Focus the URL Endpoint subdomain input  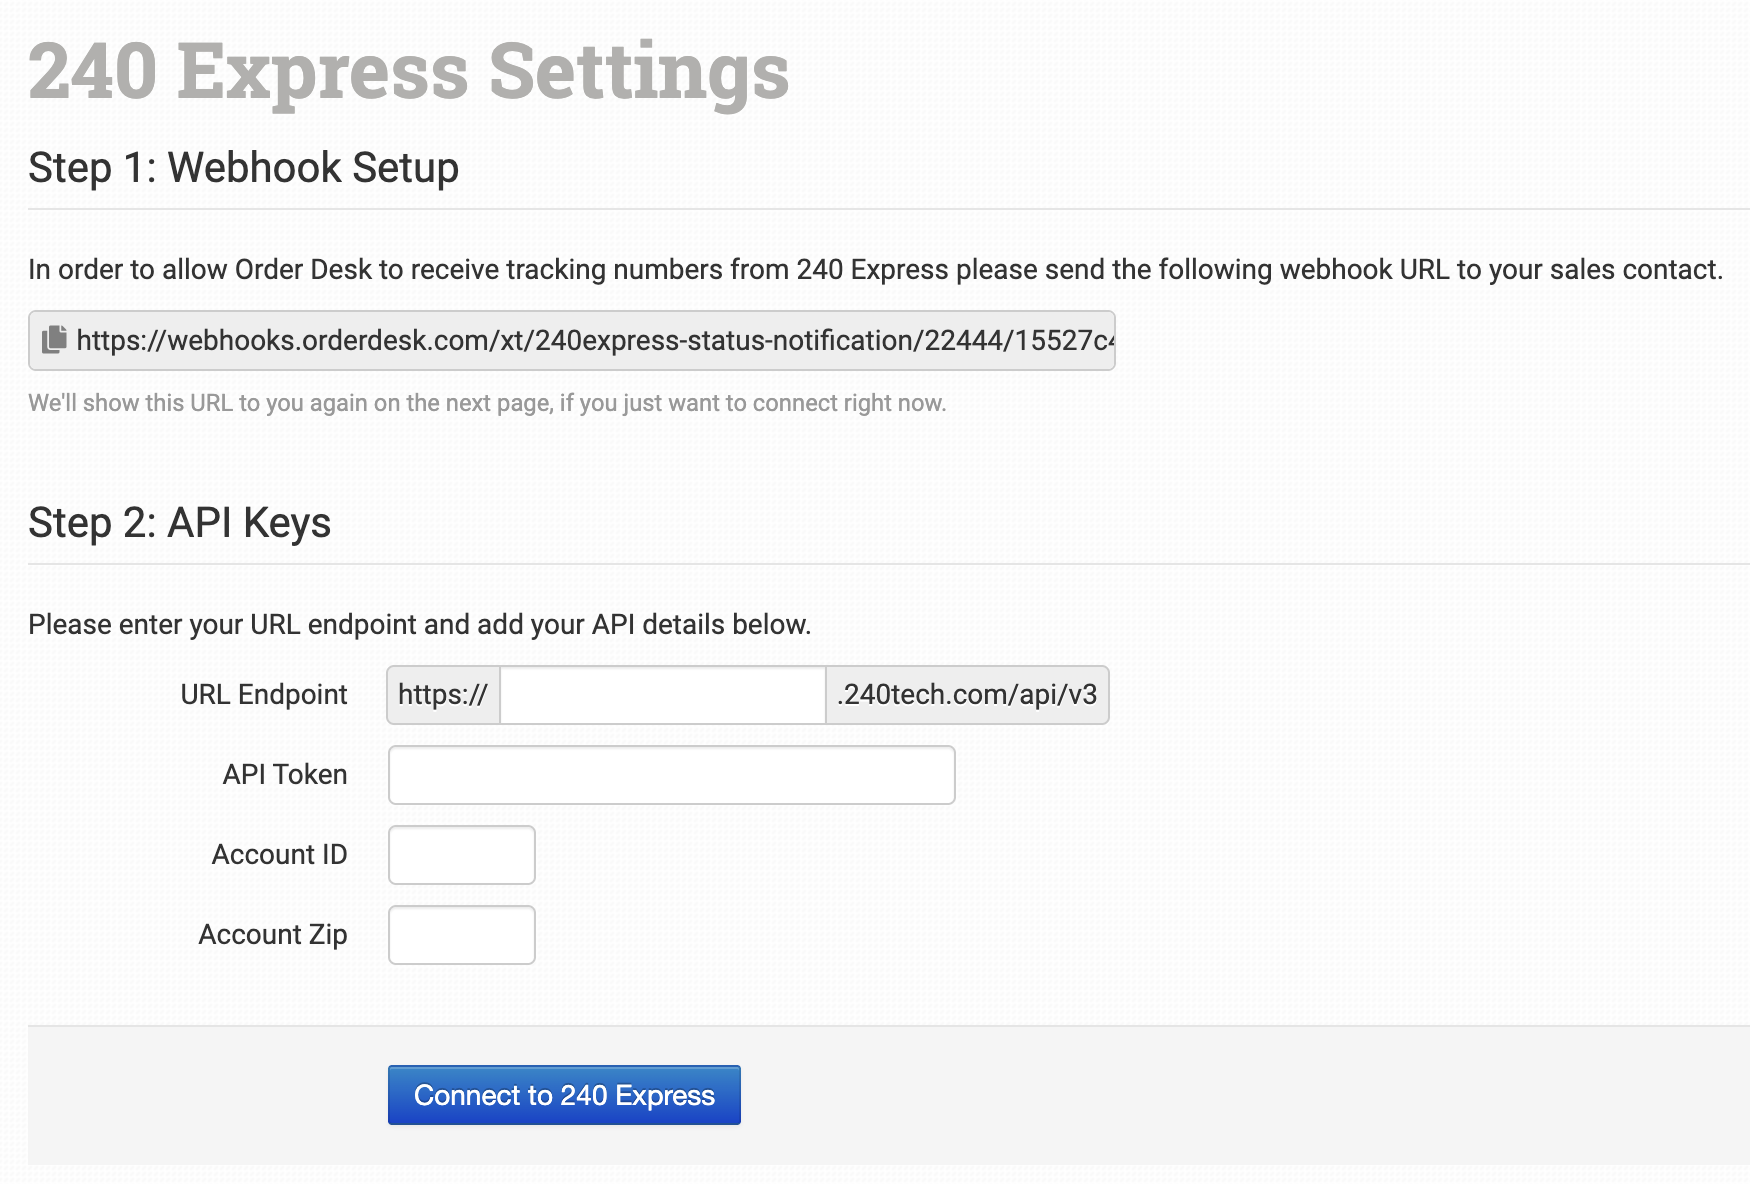662,695
